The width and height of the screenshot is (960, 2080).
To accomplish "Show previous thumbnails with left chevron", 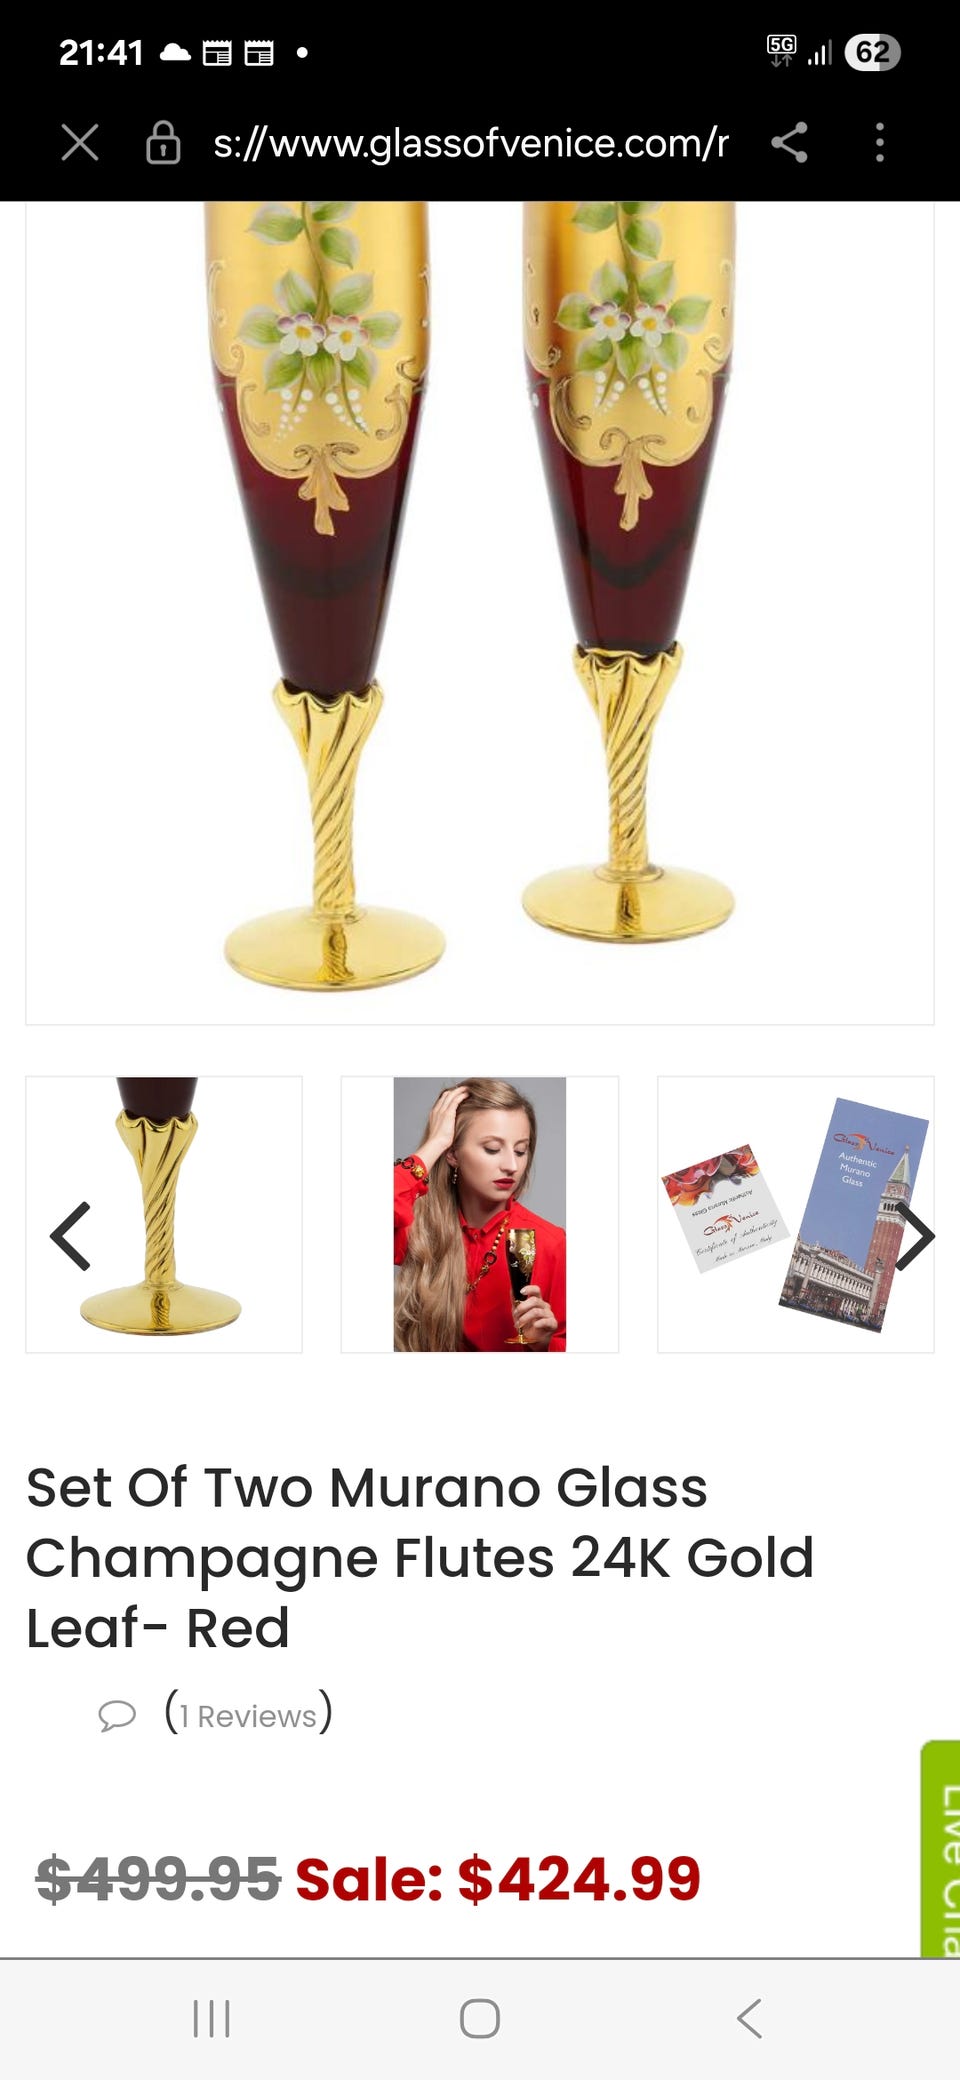I will click(x=70, y=1236).
